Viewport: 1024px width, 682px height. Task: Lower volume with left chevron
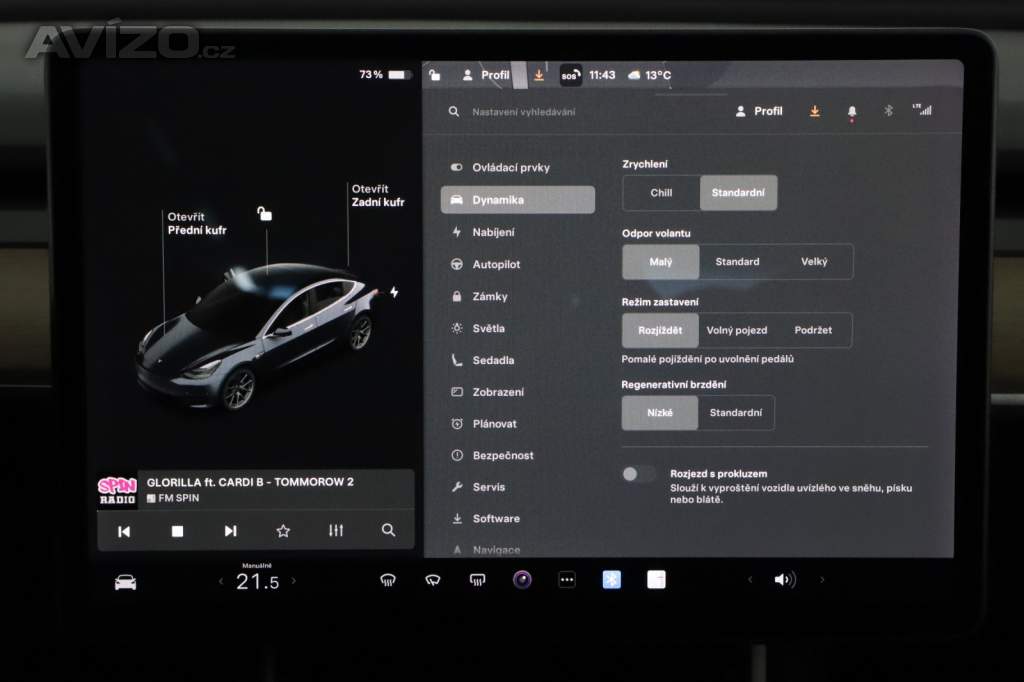pyautogui.click(x=749, y=580)
